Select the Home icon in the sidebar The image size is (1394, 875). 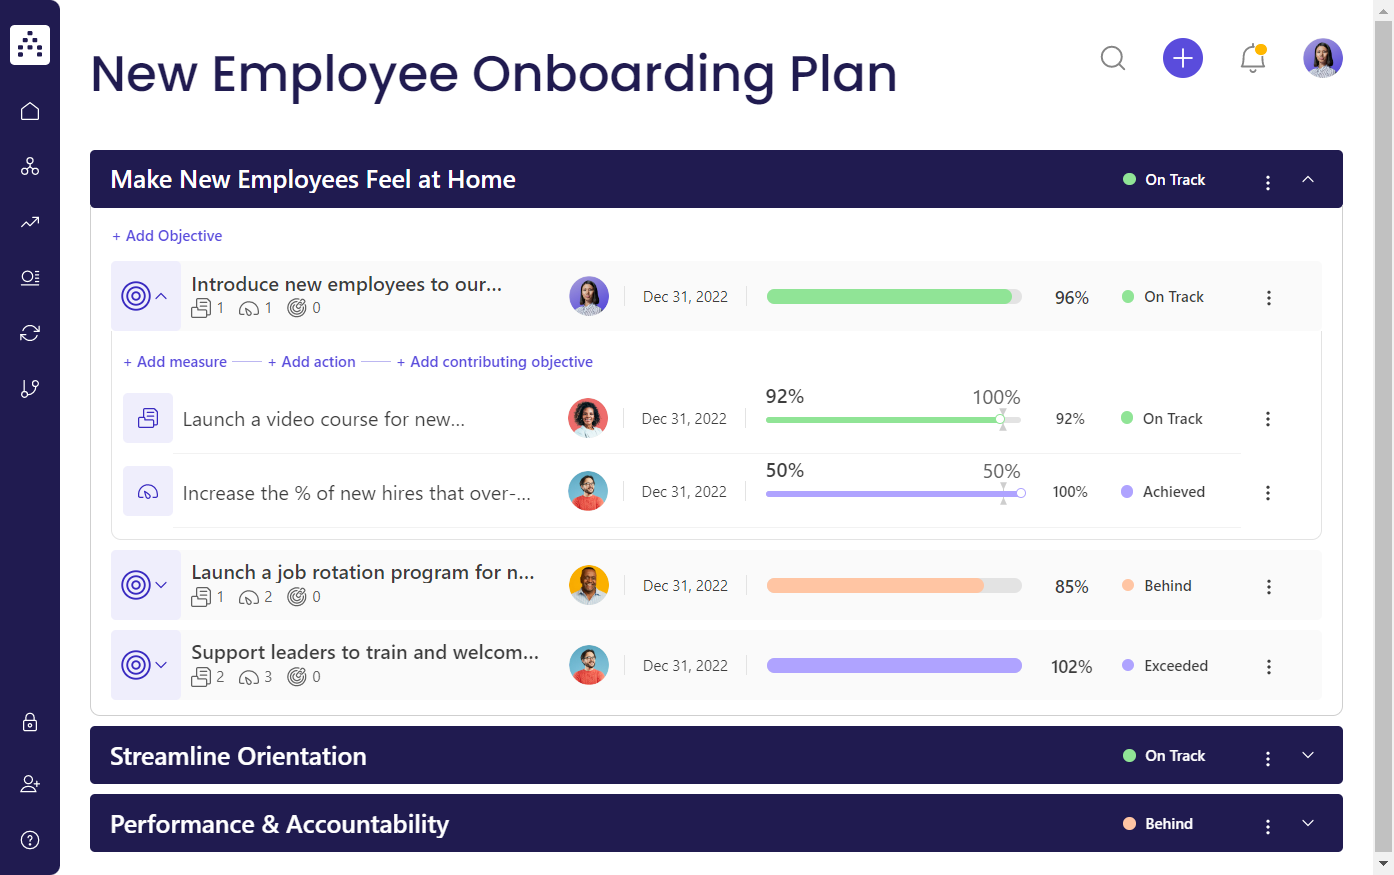[30, 110]
